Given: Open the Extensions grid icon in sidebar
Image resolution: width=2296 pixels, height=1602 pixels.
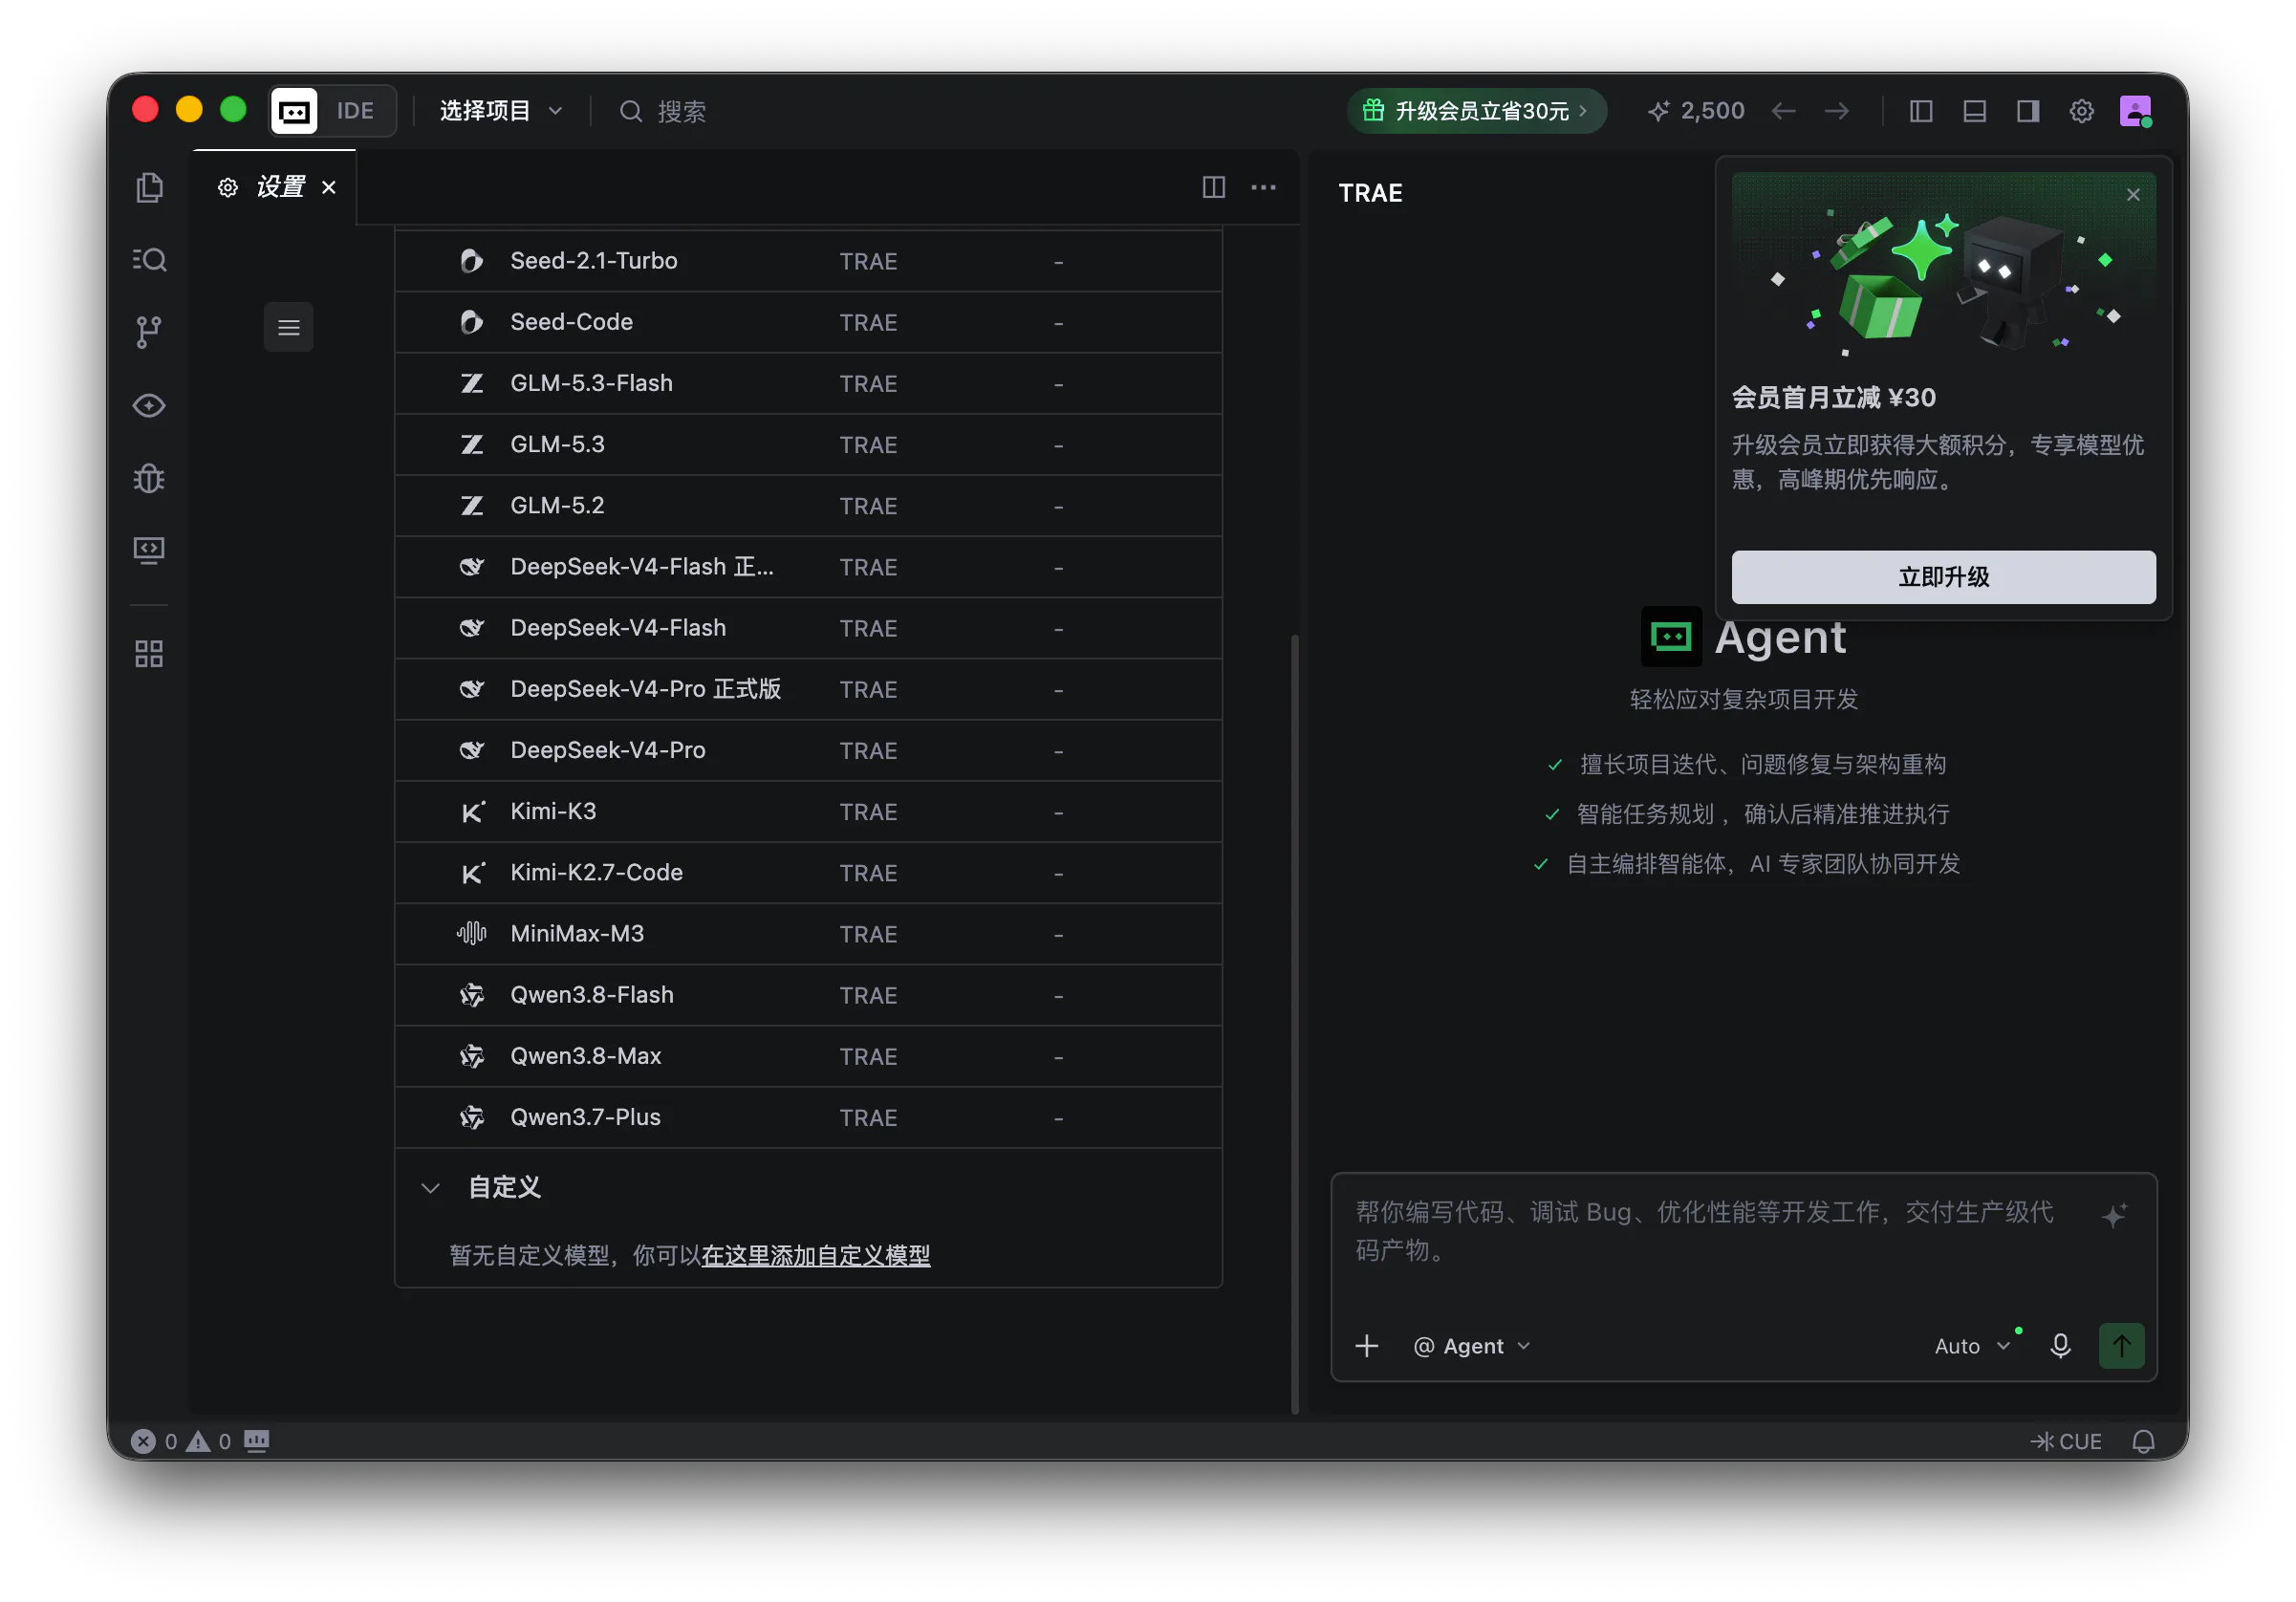Looking at the screenshot, I should (149, 654).
